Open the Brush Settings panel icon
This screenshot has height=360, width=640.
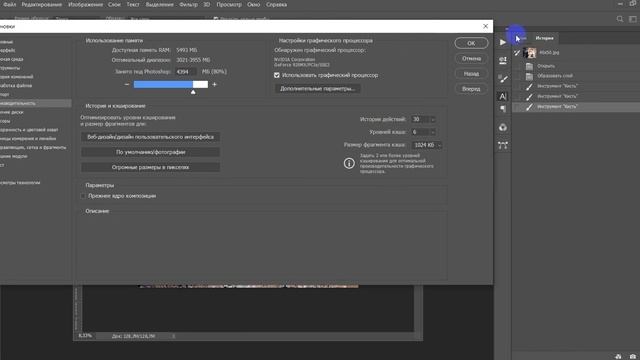pyautogui.click(x=503, y=79)
